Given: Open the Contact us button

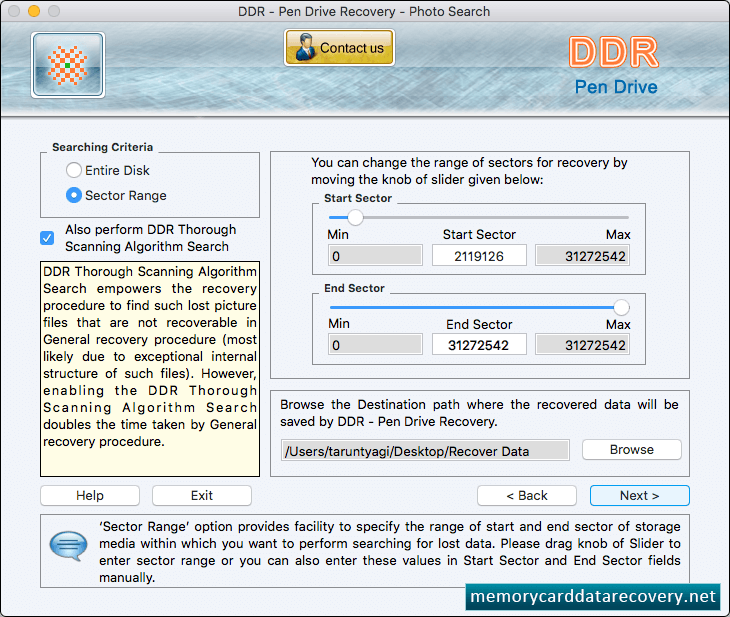Looking at the screenshot, I should pos(339,47).
